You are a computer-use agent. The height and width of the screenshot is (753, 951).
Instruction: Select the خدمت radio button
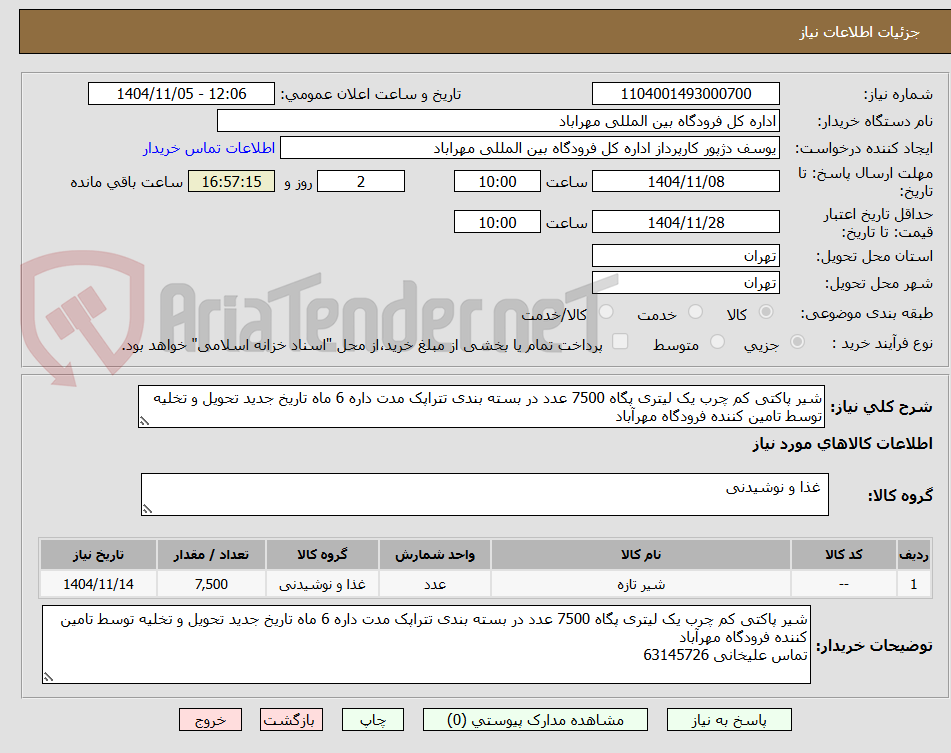pyautogui.click(x=696, y=312)
